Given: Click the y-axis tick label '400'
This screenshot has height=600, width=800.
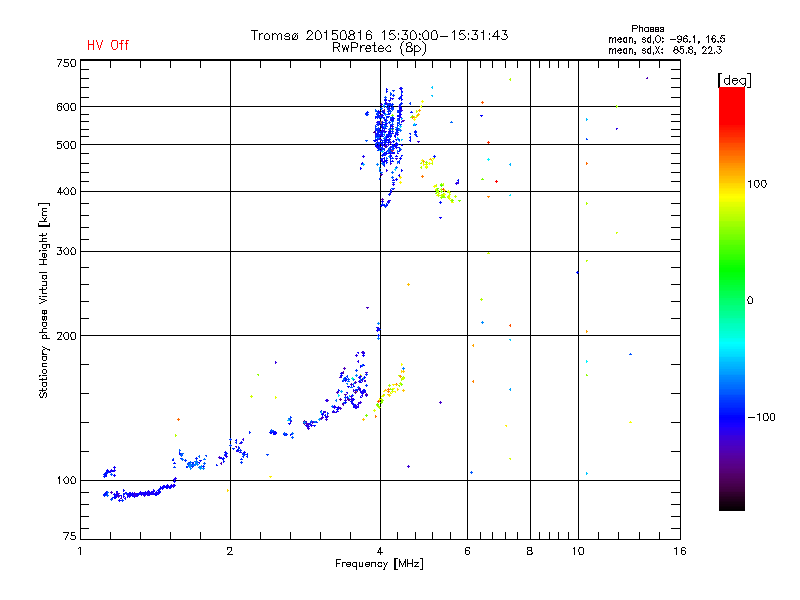Looking at the screenshot, I should point(66,191).
